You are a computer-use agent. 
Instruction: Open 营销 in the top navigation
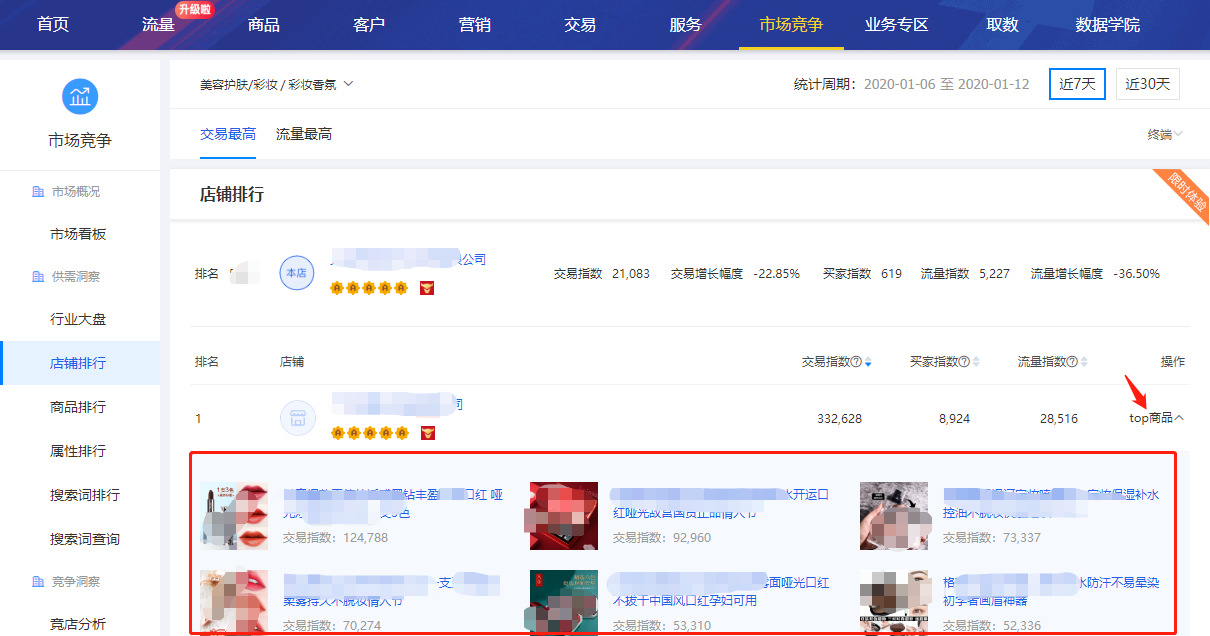pos(475,25)
